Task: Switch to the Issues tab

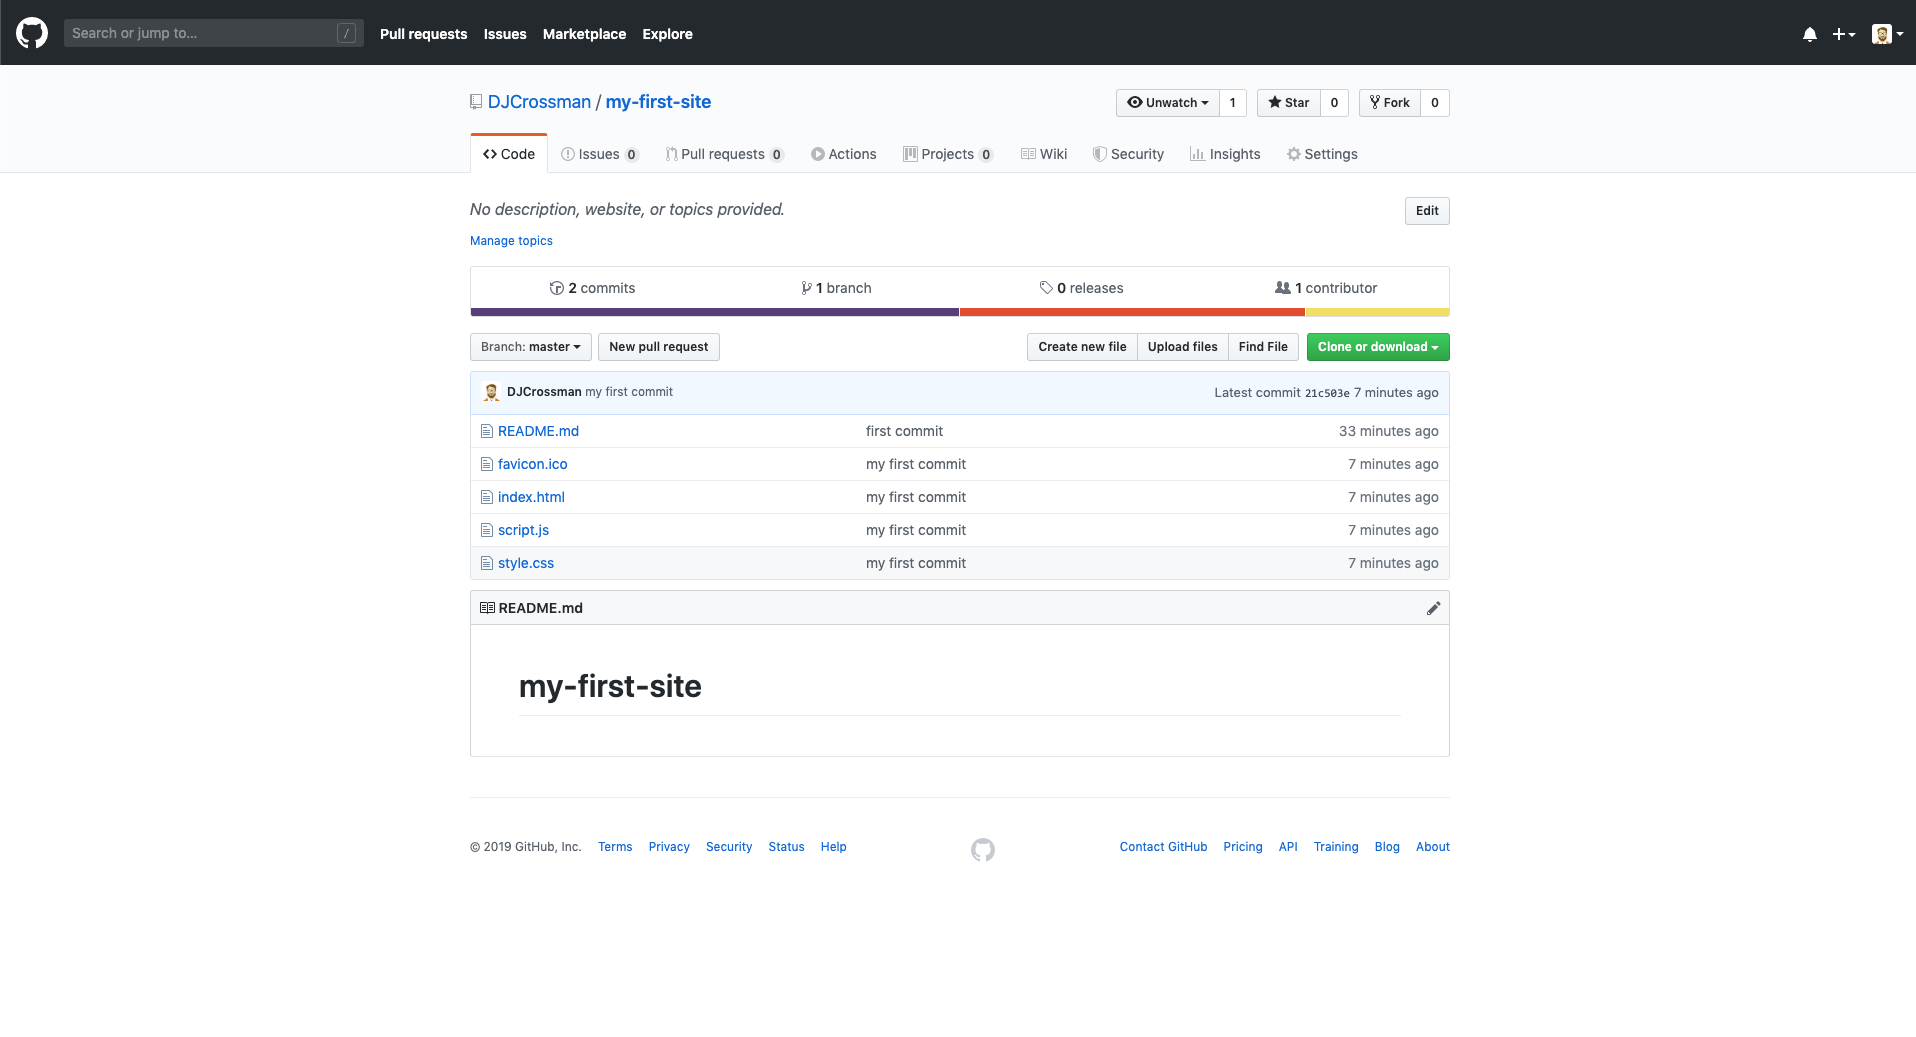Action: point(600,154)
